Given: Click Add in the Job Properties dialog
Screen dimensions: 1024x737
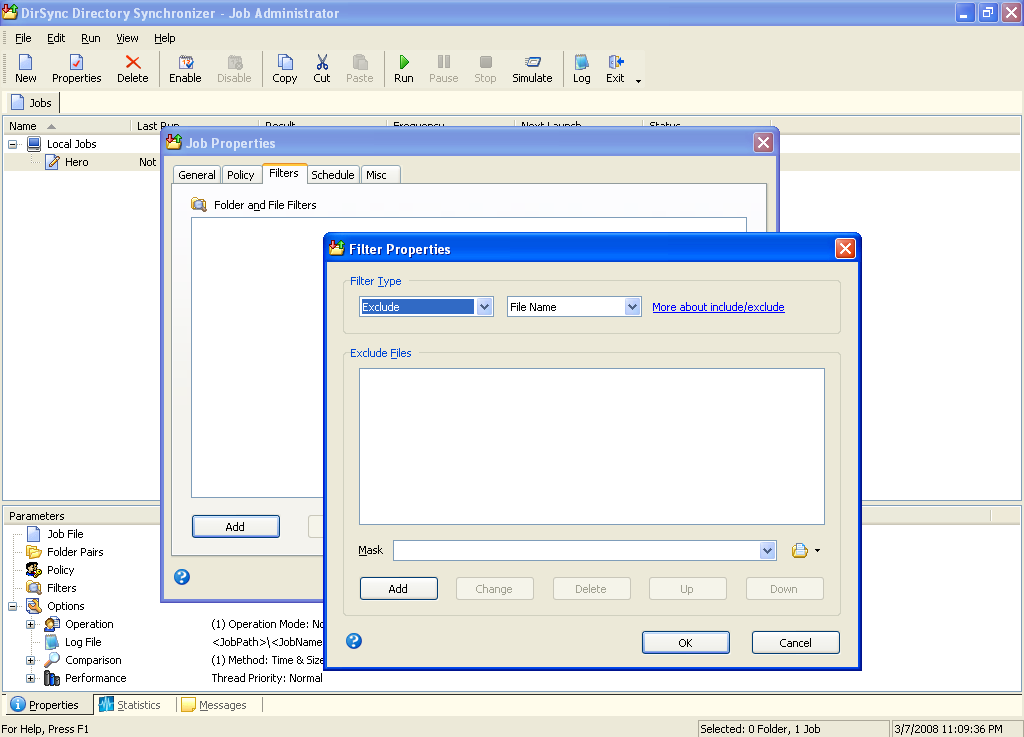Looking at the screenshot, I should 235,527.
